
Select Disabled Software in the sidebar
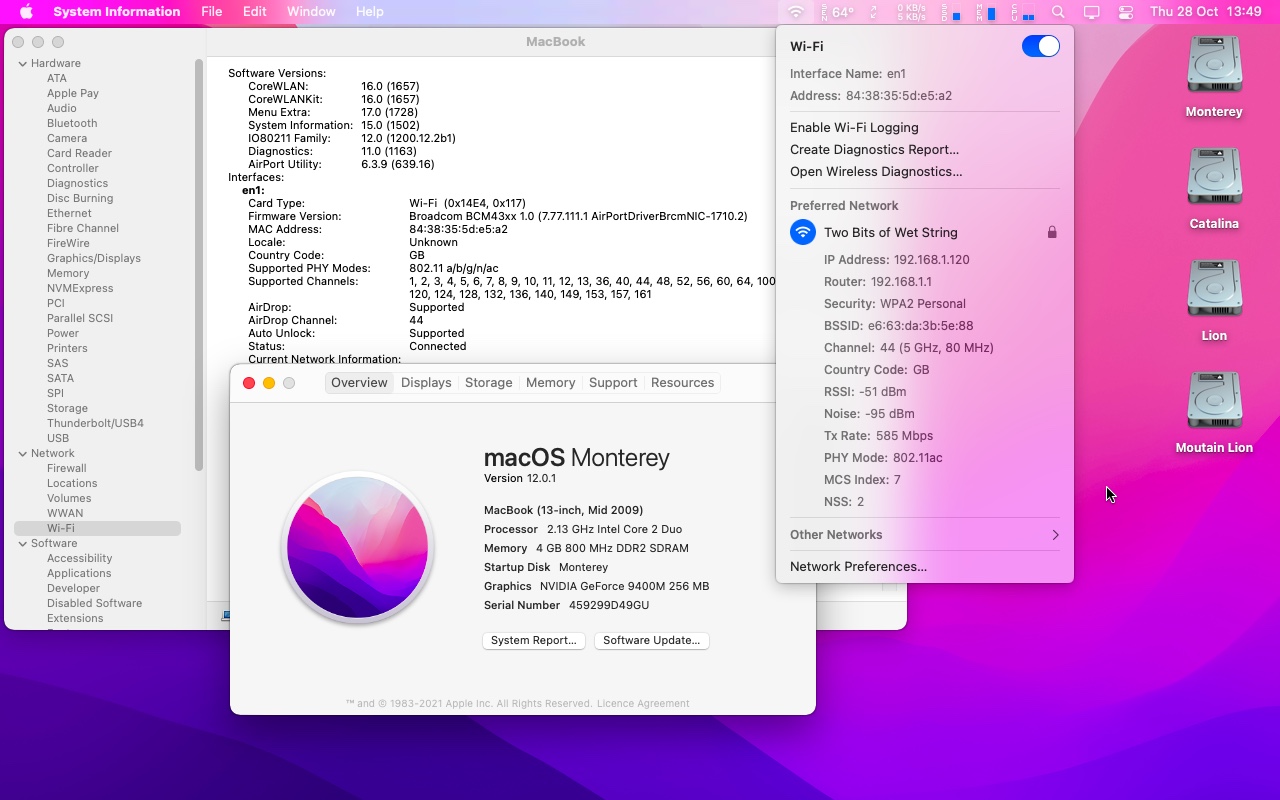pos(94,603)
